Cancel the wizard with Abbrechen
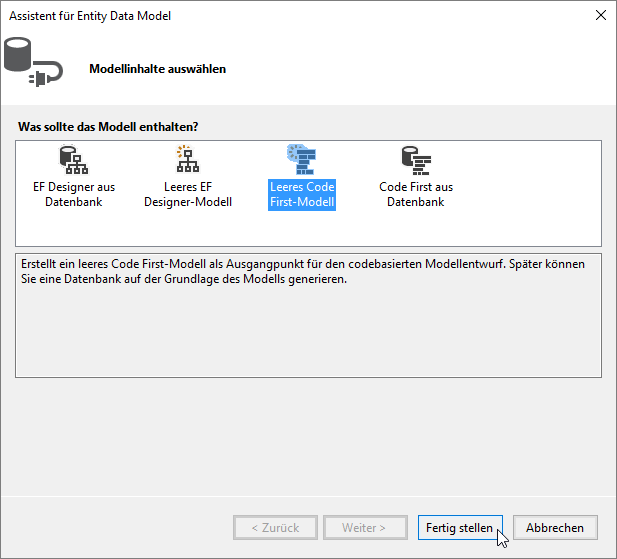Image resolution: width=617 pixels, height=559 pixels. (555, 527)
